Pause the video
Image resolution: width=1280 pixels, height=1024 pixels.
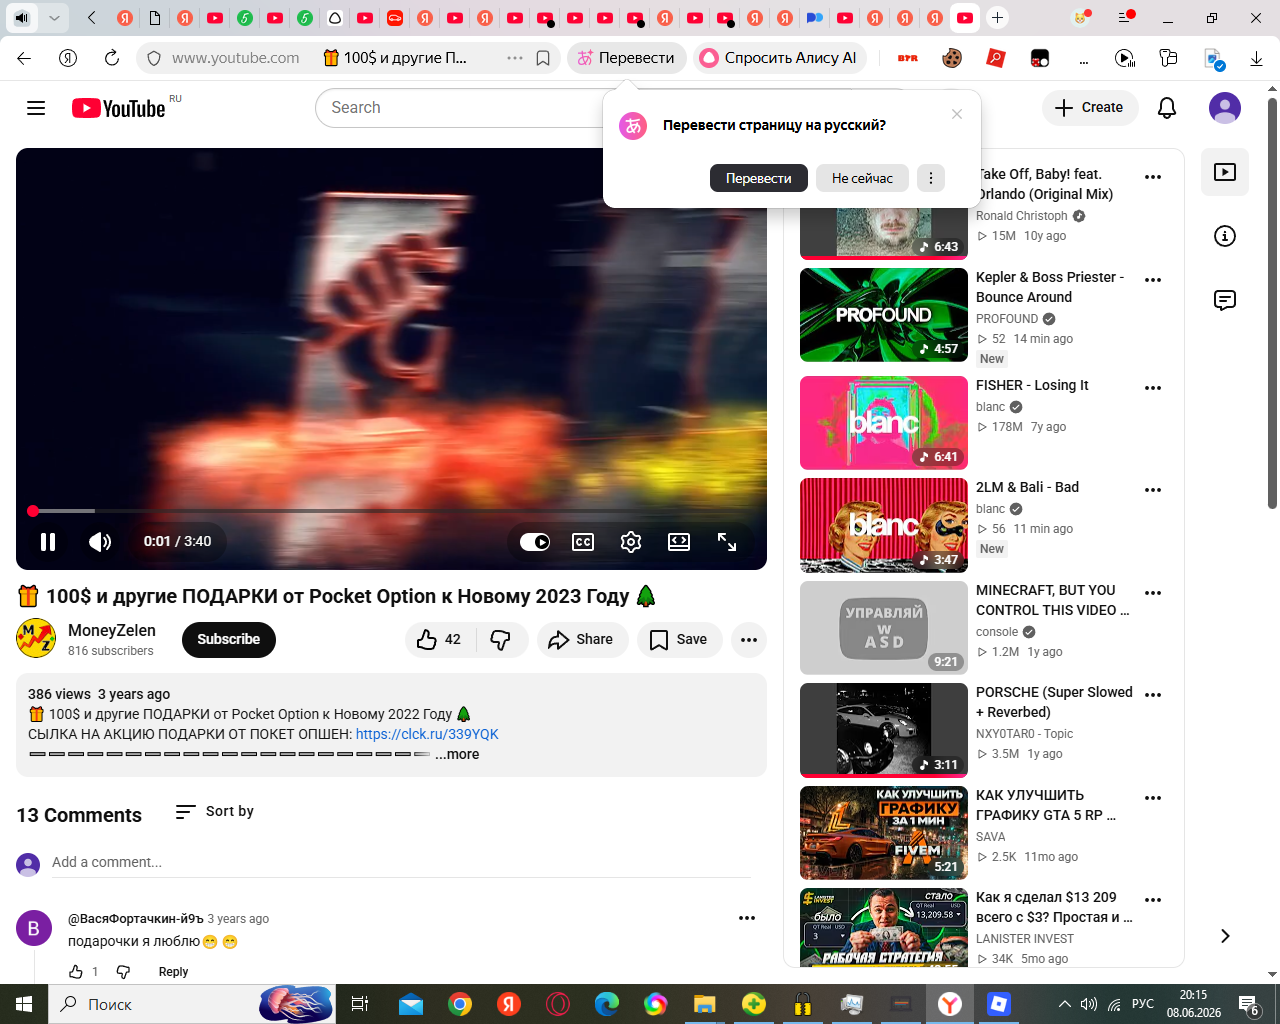coord(48,542)
